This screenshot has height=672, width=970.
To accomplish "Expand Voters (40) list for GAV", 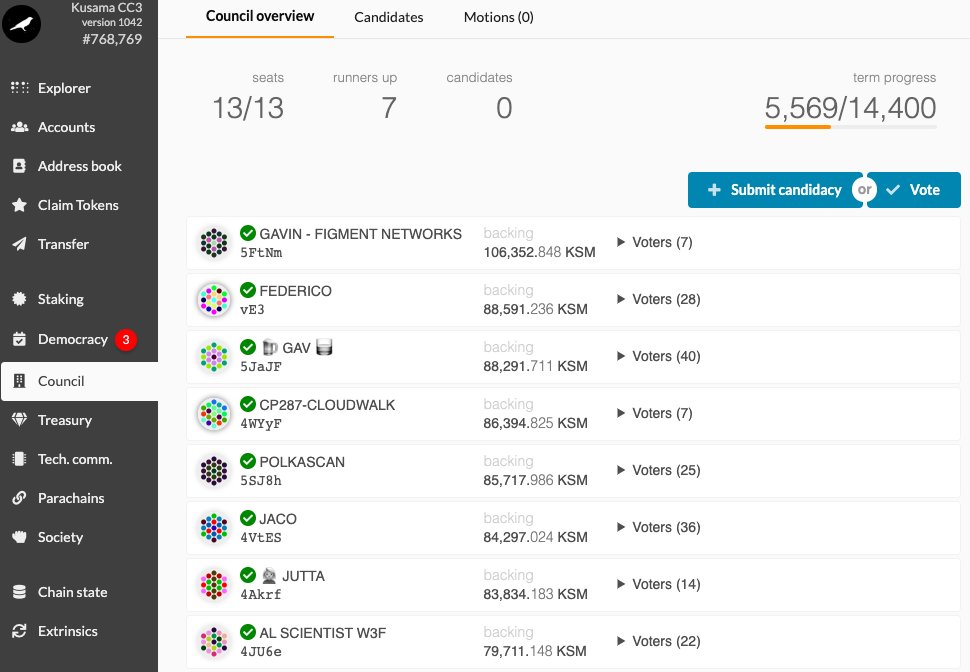I will 658,356.
